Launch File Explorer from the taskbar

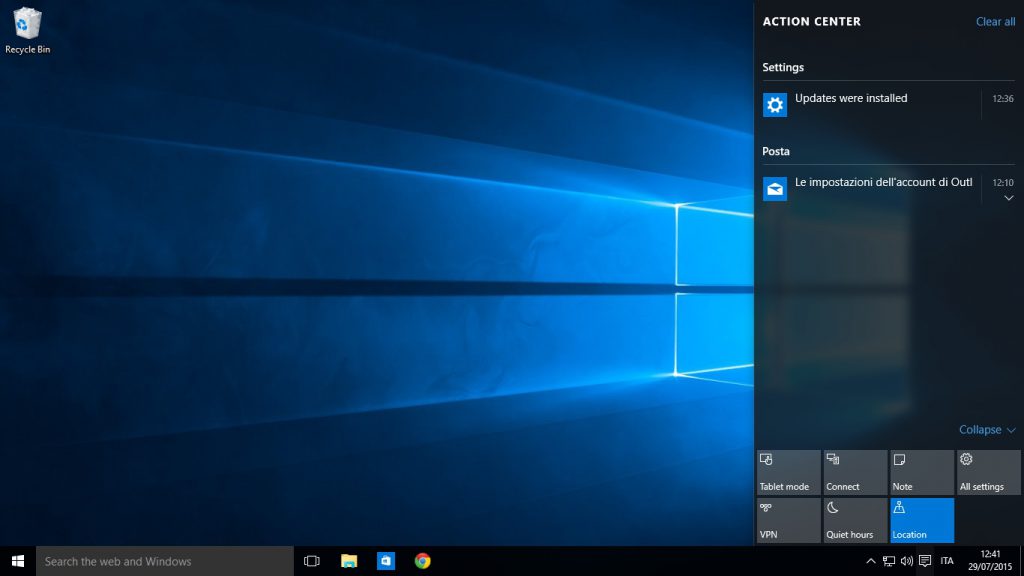(349, 561)
